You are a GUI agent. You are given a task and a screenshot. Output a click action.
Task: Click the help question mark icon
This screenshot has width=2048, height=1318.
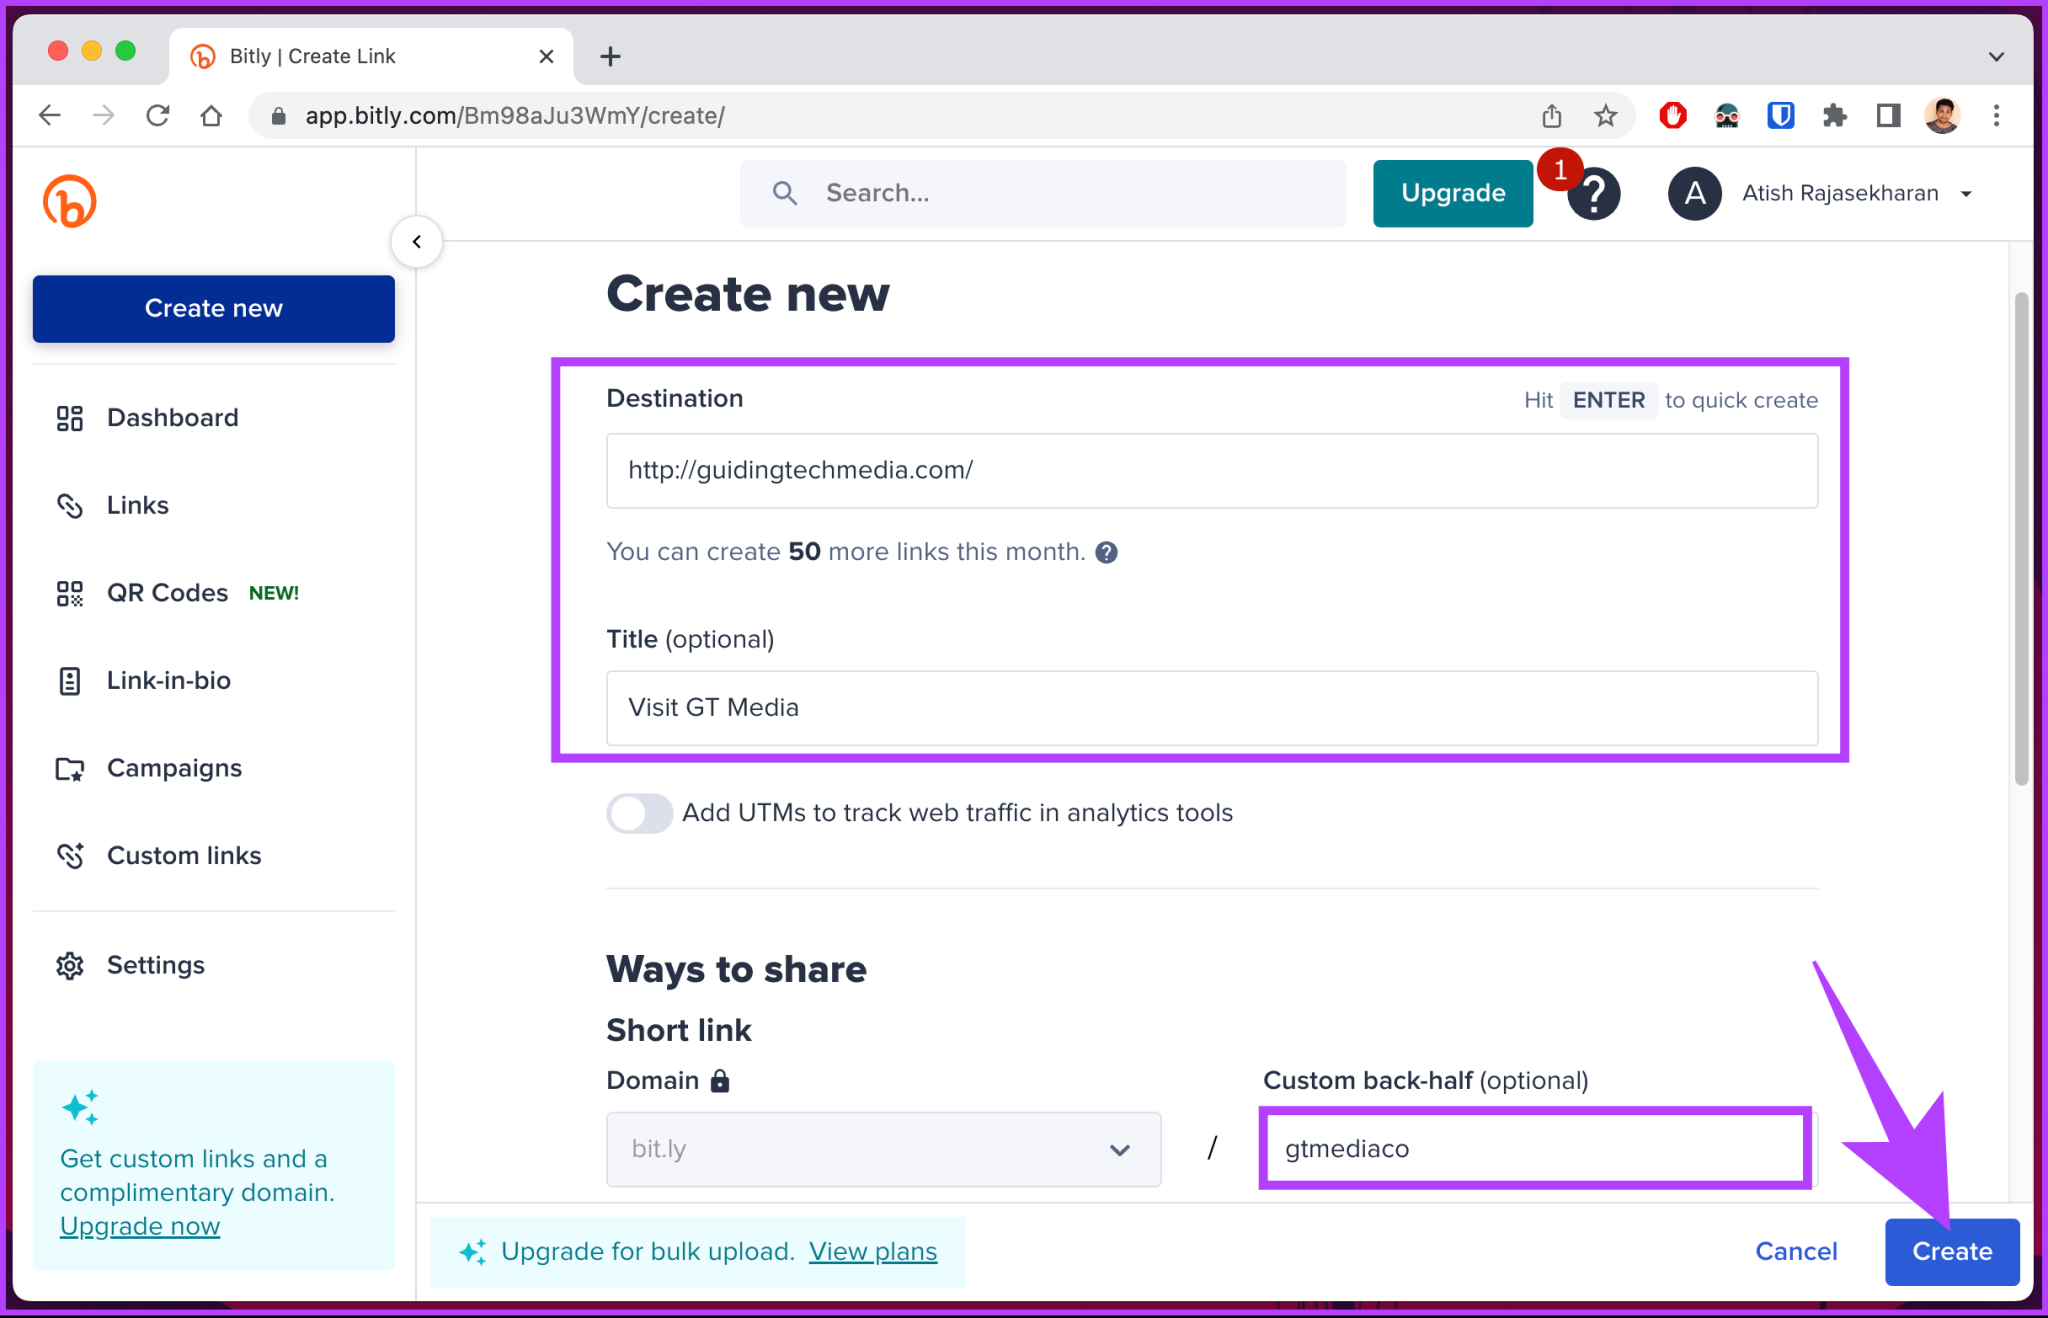coord(1594,194)
